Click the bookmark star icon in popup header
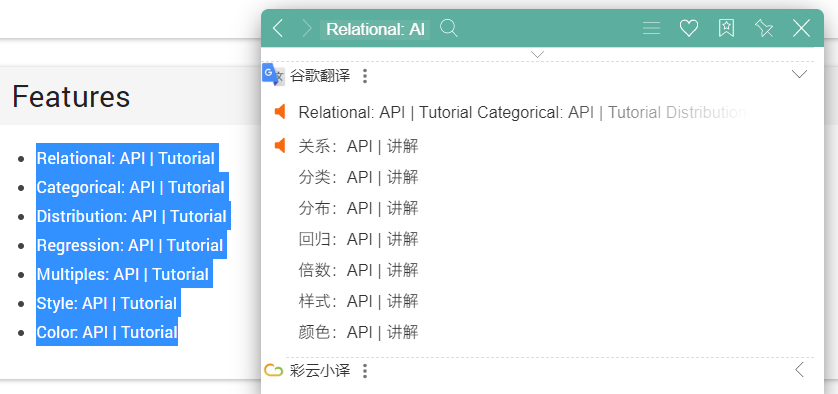This screenshot has height=394, width=838. click(726, 28)
